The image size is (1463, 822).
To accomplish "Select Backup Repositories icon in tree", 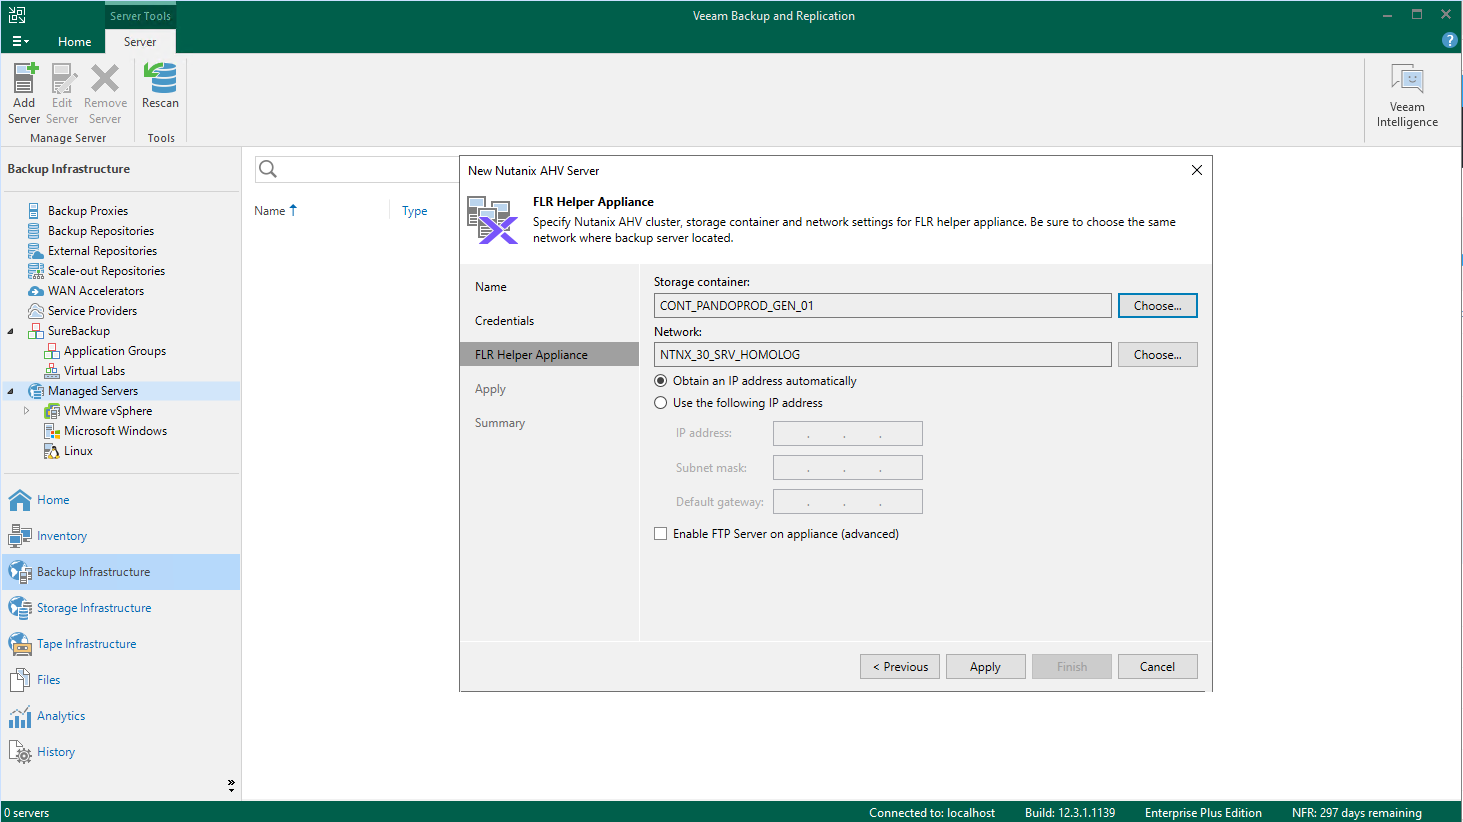I will coord(34,231).
